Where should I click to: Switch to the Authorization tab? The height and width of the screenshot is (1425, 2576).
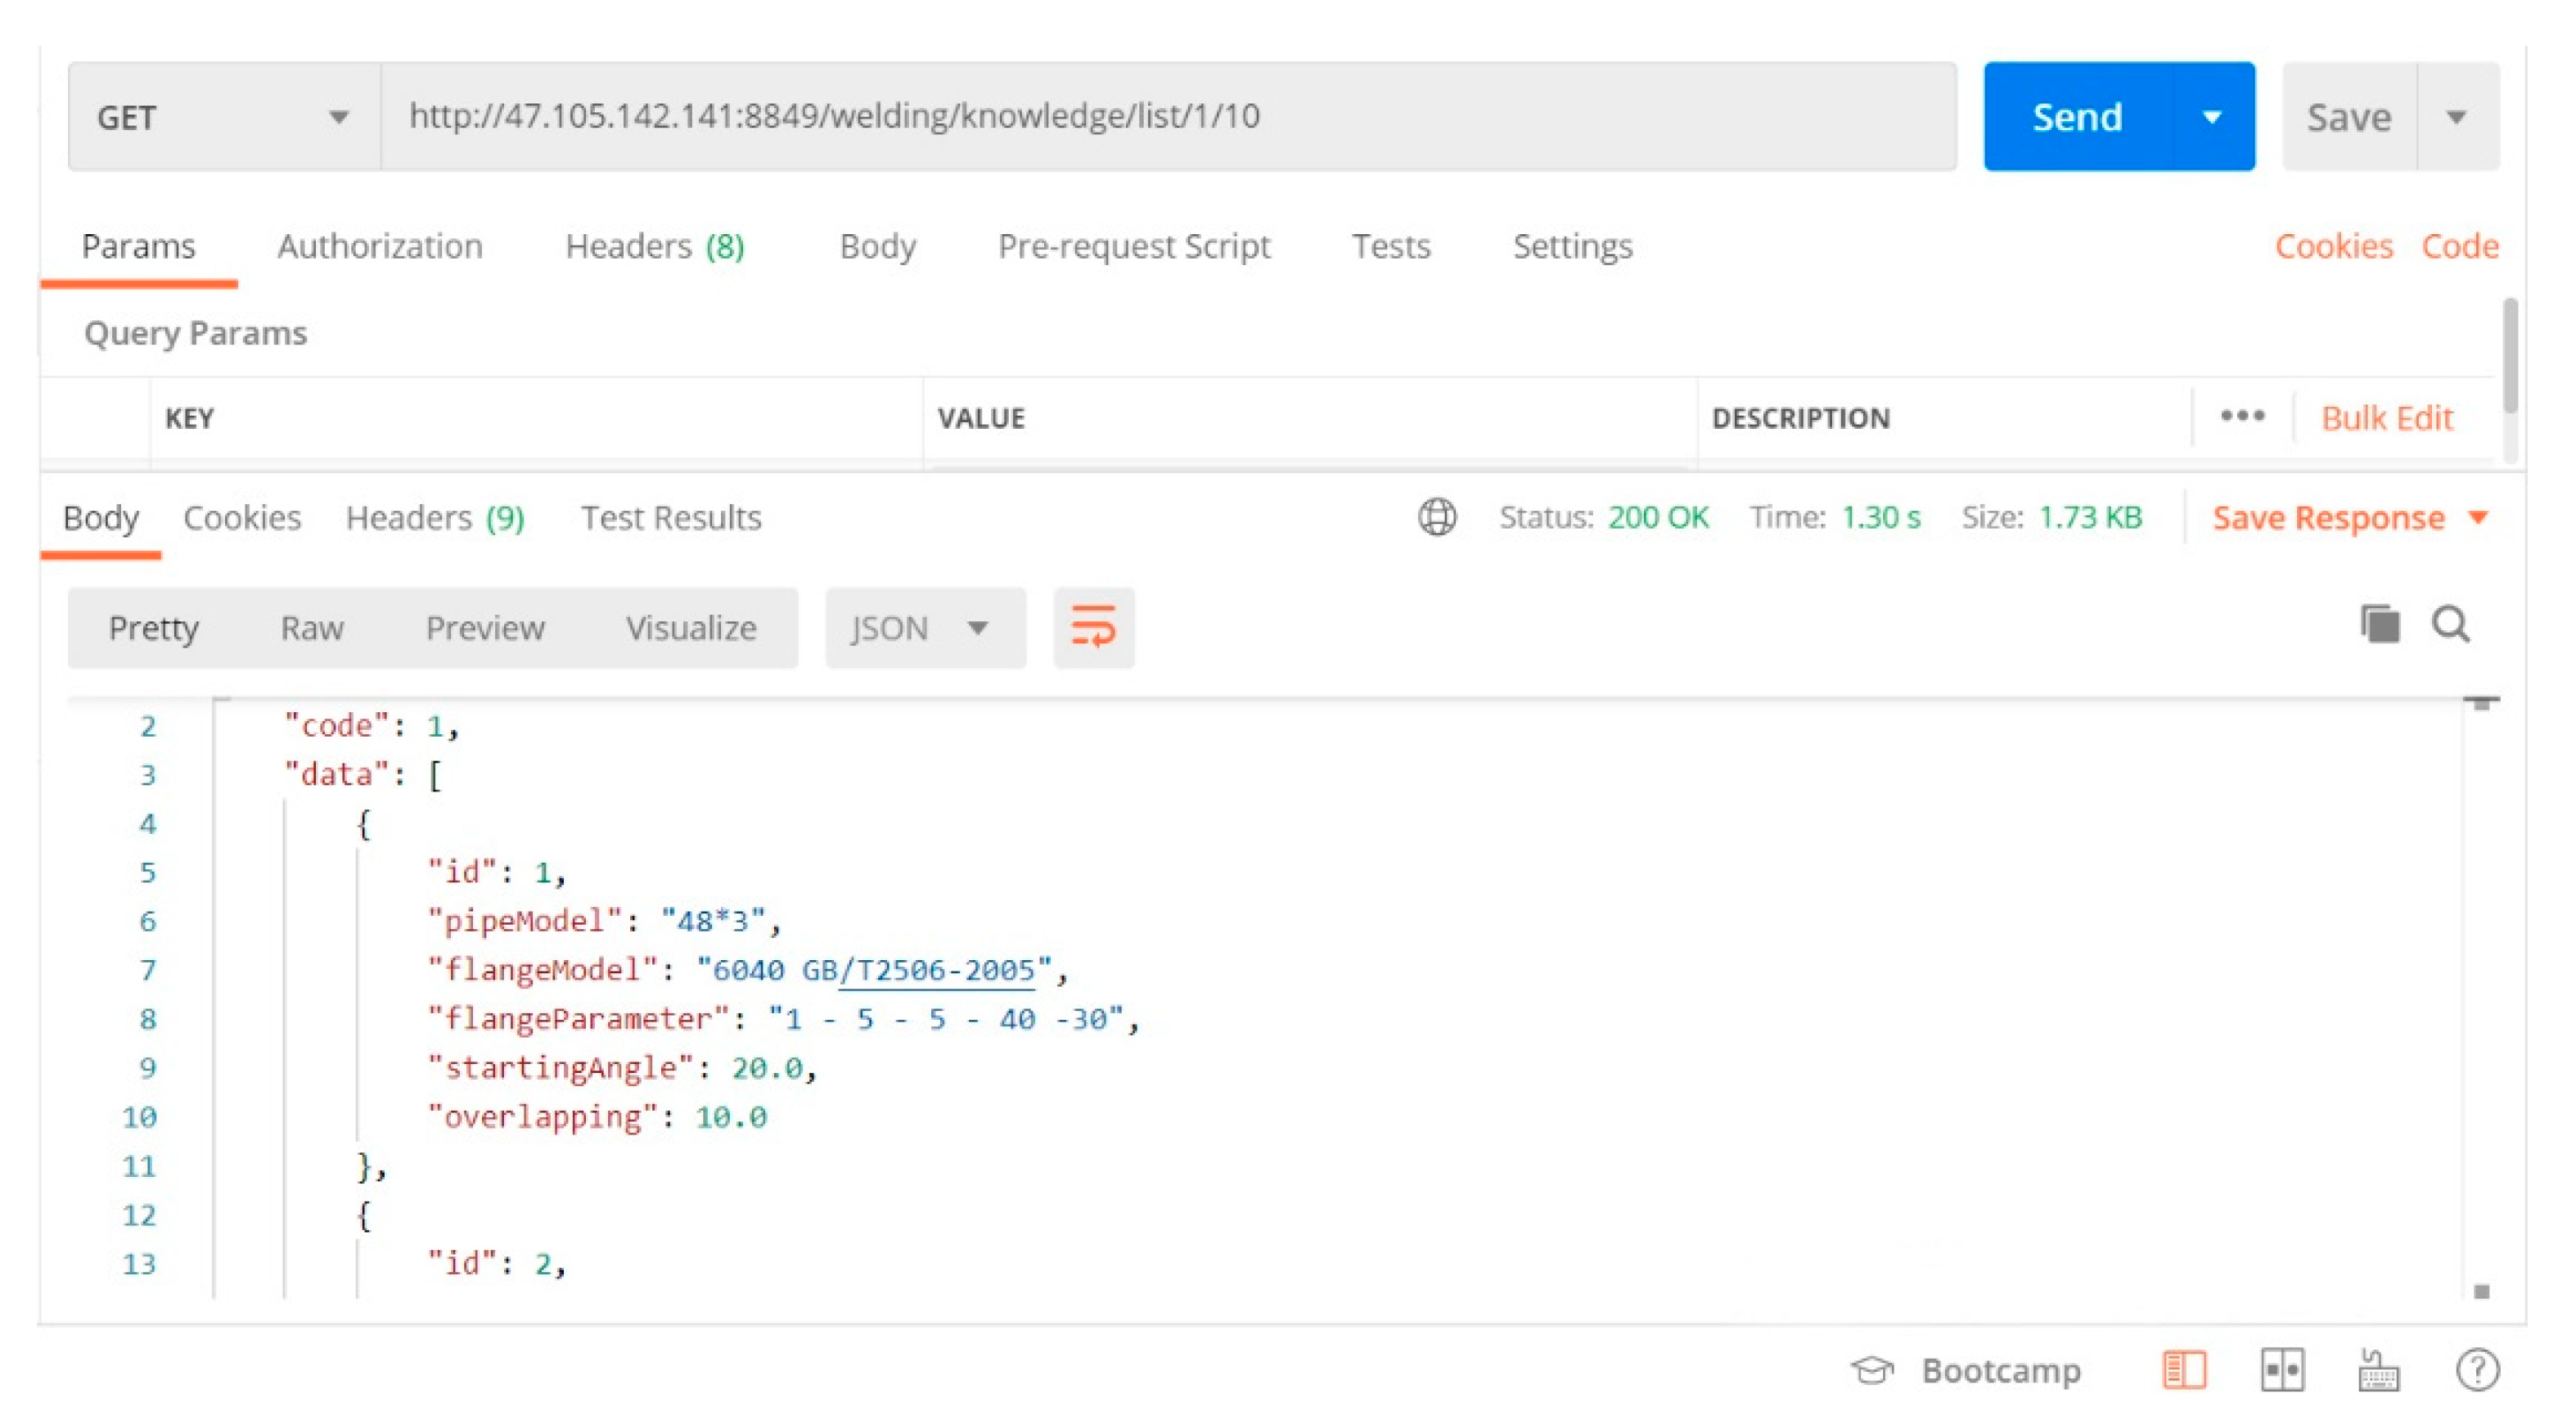[x=380, y=246]
